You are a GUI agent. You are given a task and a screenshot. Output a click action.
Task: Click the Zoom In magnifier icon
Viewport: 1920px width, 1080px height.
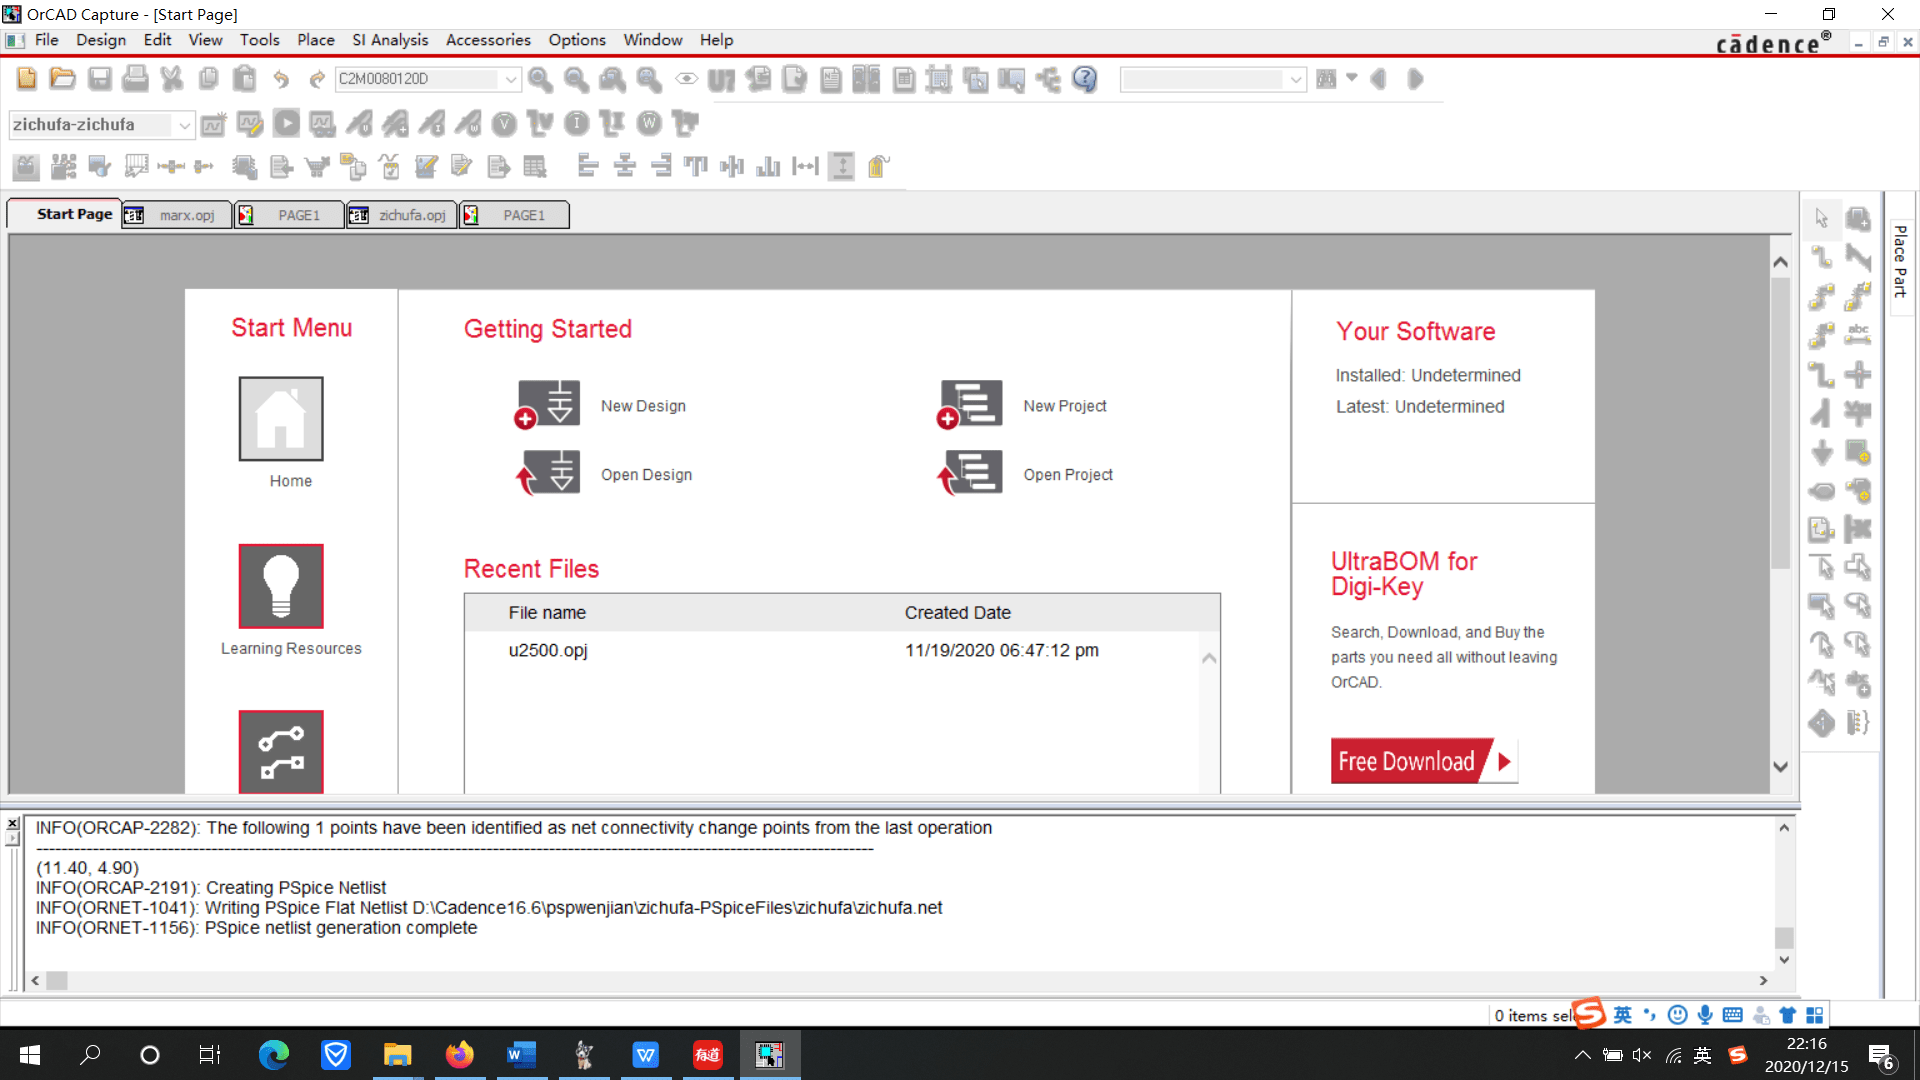[541, 79]
